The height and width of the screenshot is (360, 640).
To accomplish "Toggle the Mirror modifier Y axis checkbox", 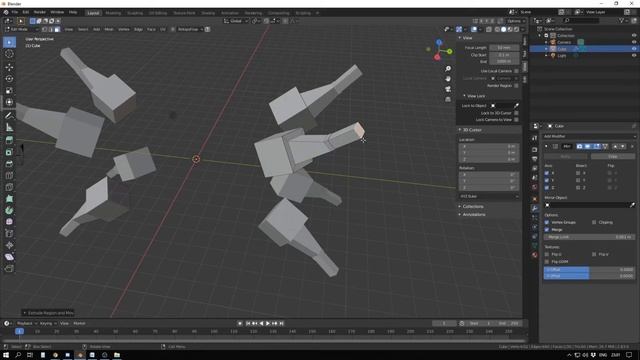I will click(547, 180).
